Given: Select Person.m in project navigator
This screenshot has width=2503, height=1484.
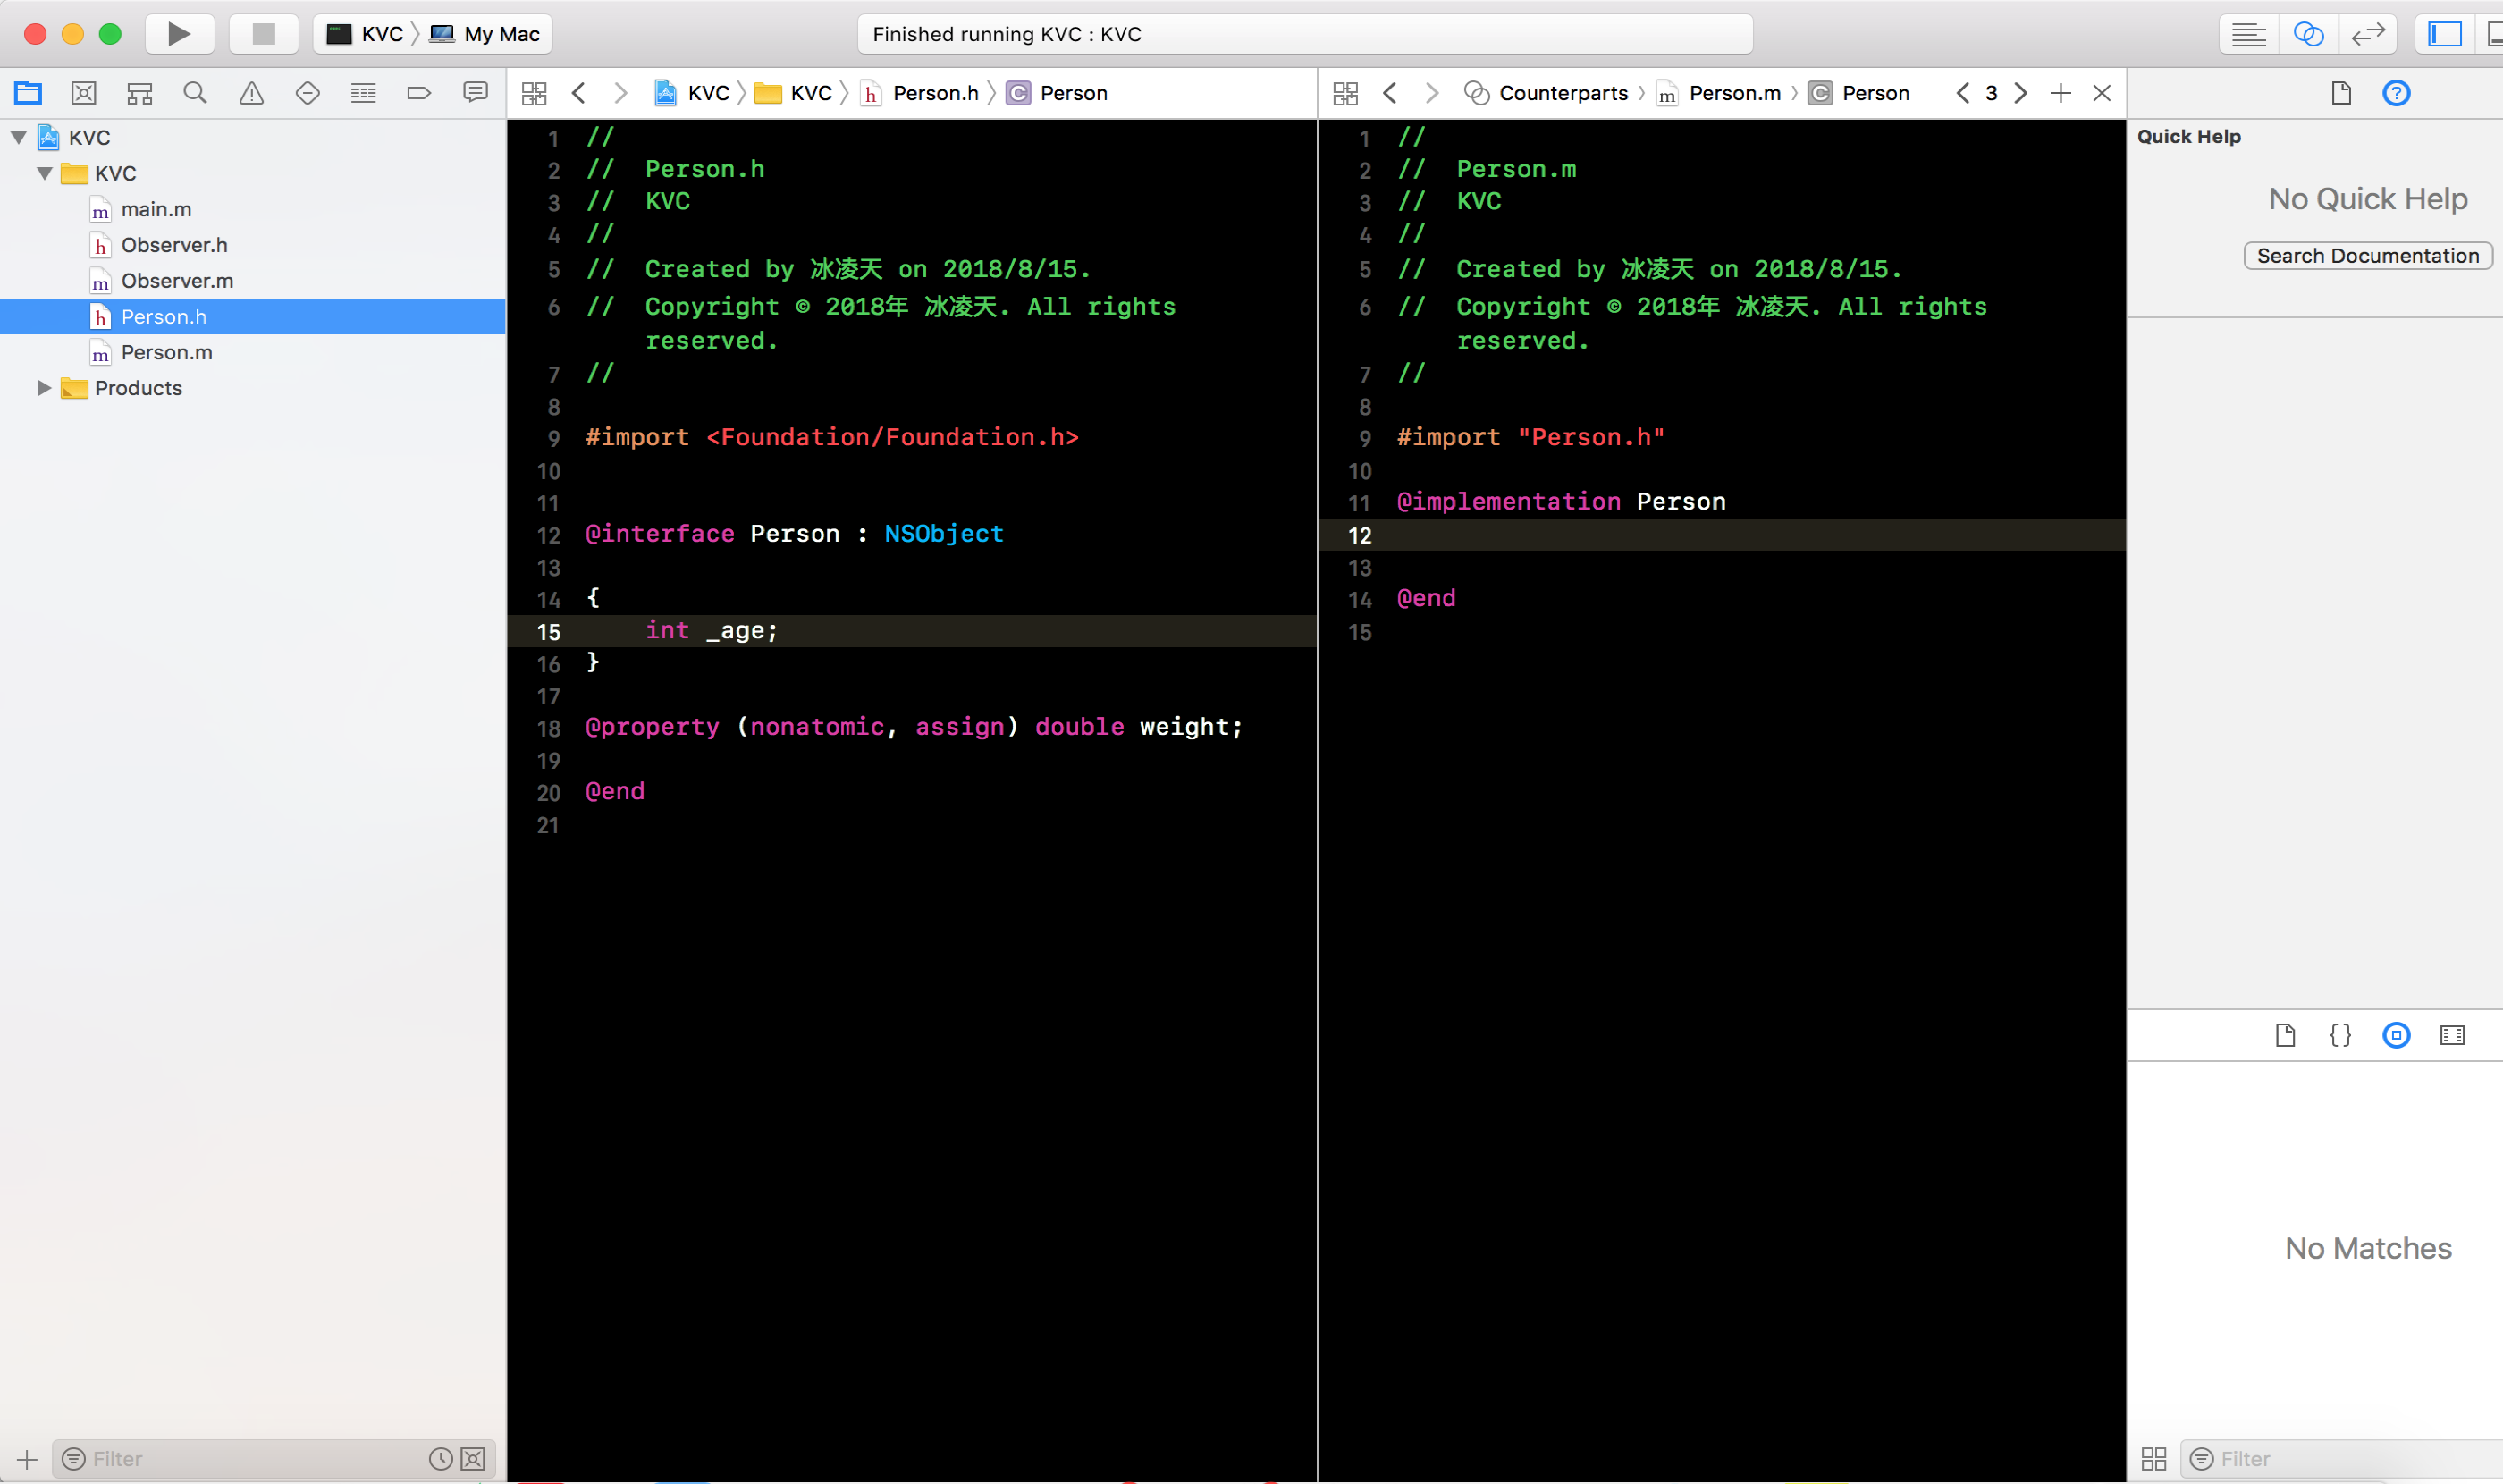Looking at the screenshot, I should tap(166, 352).
